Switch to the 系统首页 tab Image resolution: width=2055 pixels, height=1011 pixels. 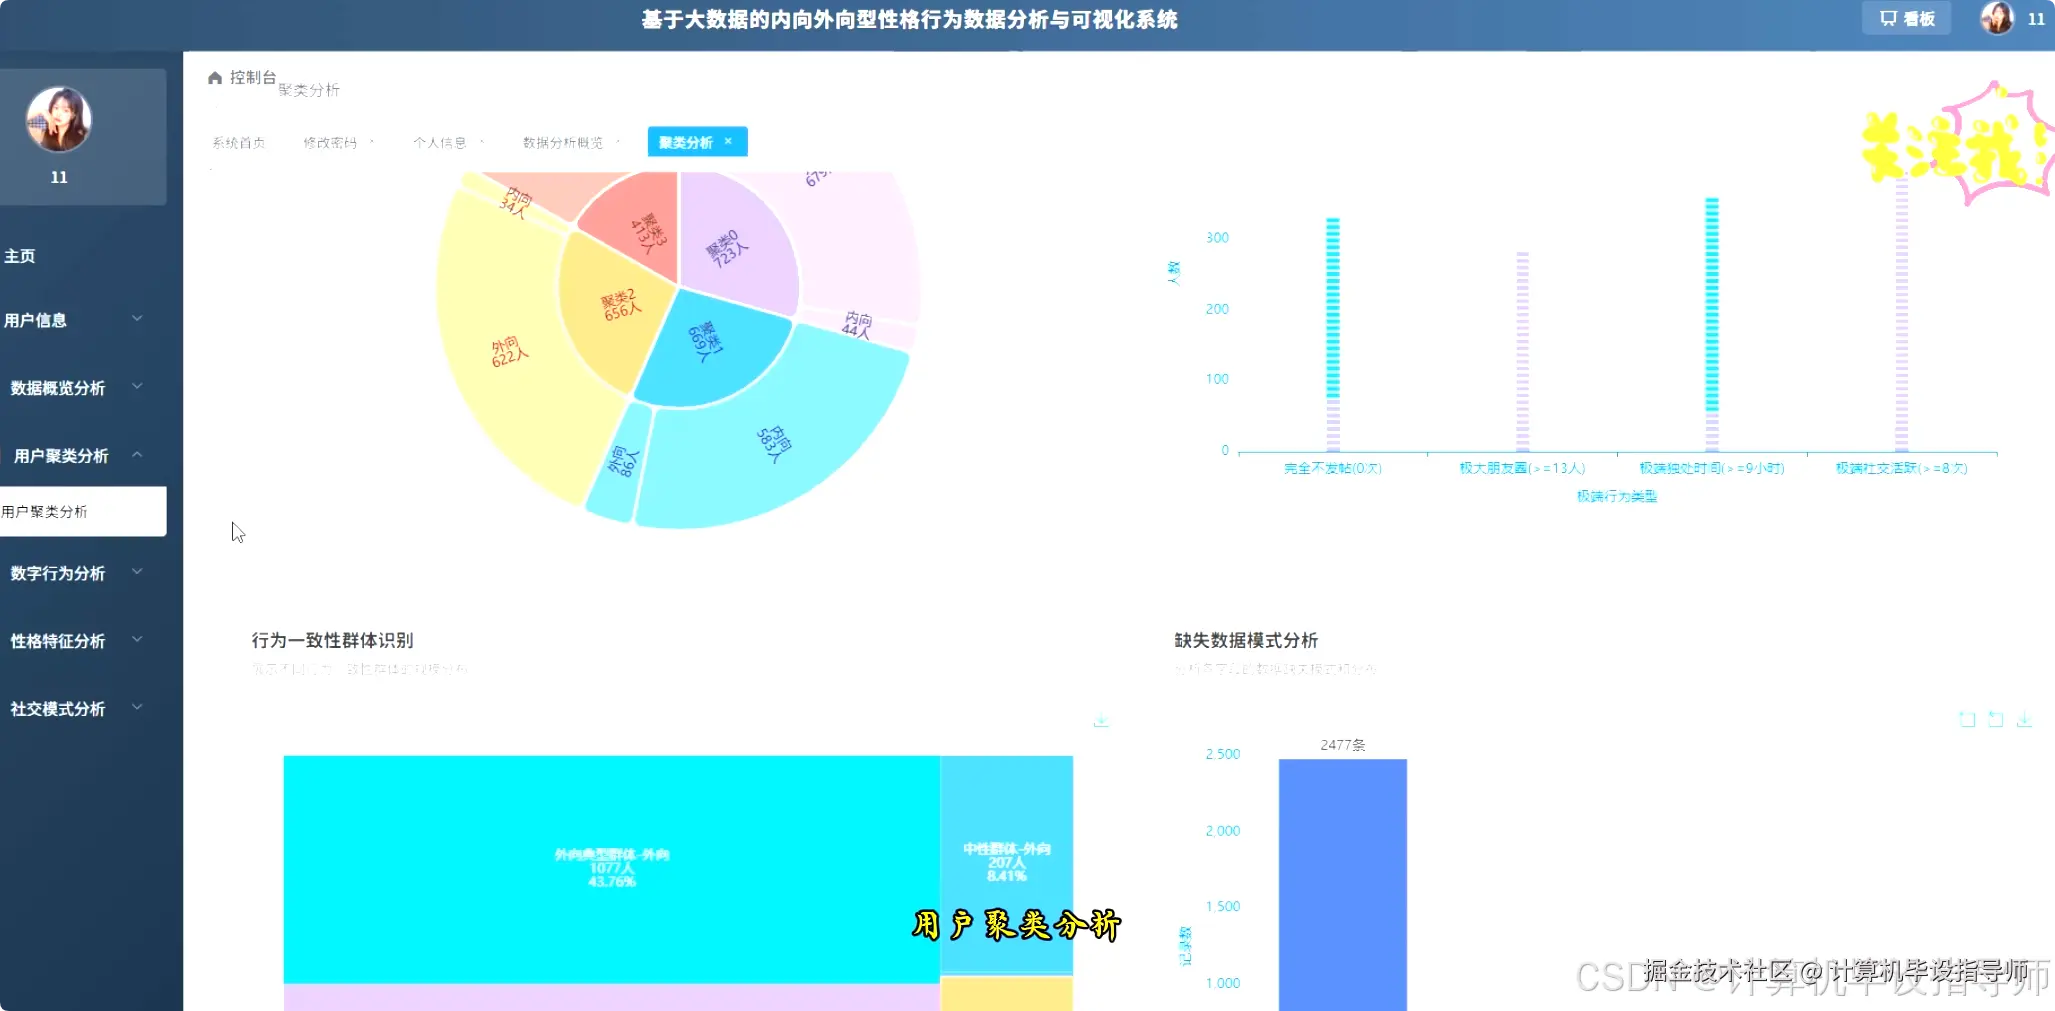[x=239, y=143]
